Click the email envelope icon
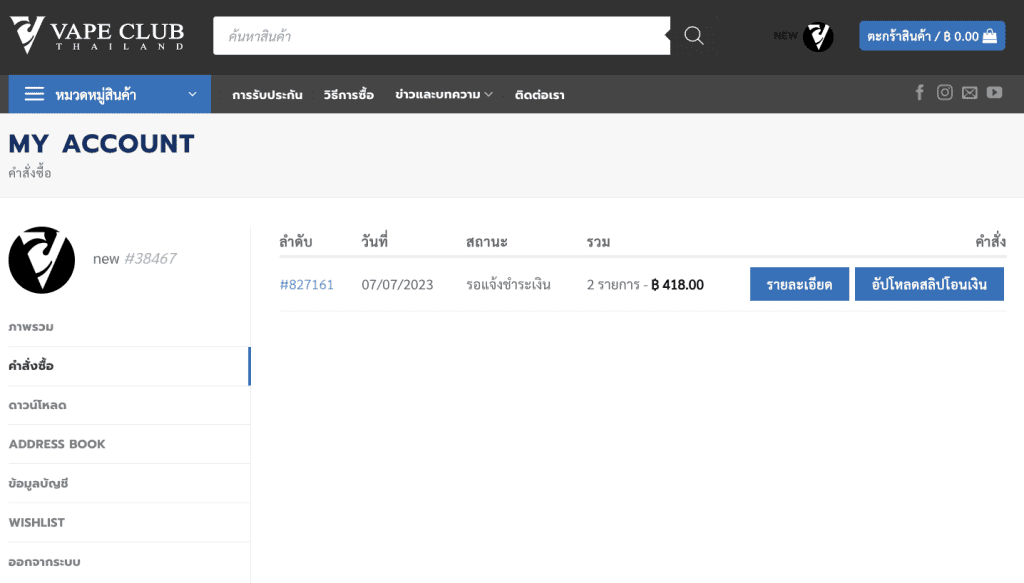Image resolution: width=1024 pixels, height=583 pixels. click(x=969, y=92)
